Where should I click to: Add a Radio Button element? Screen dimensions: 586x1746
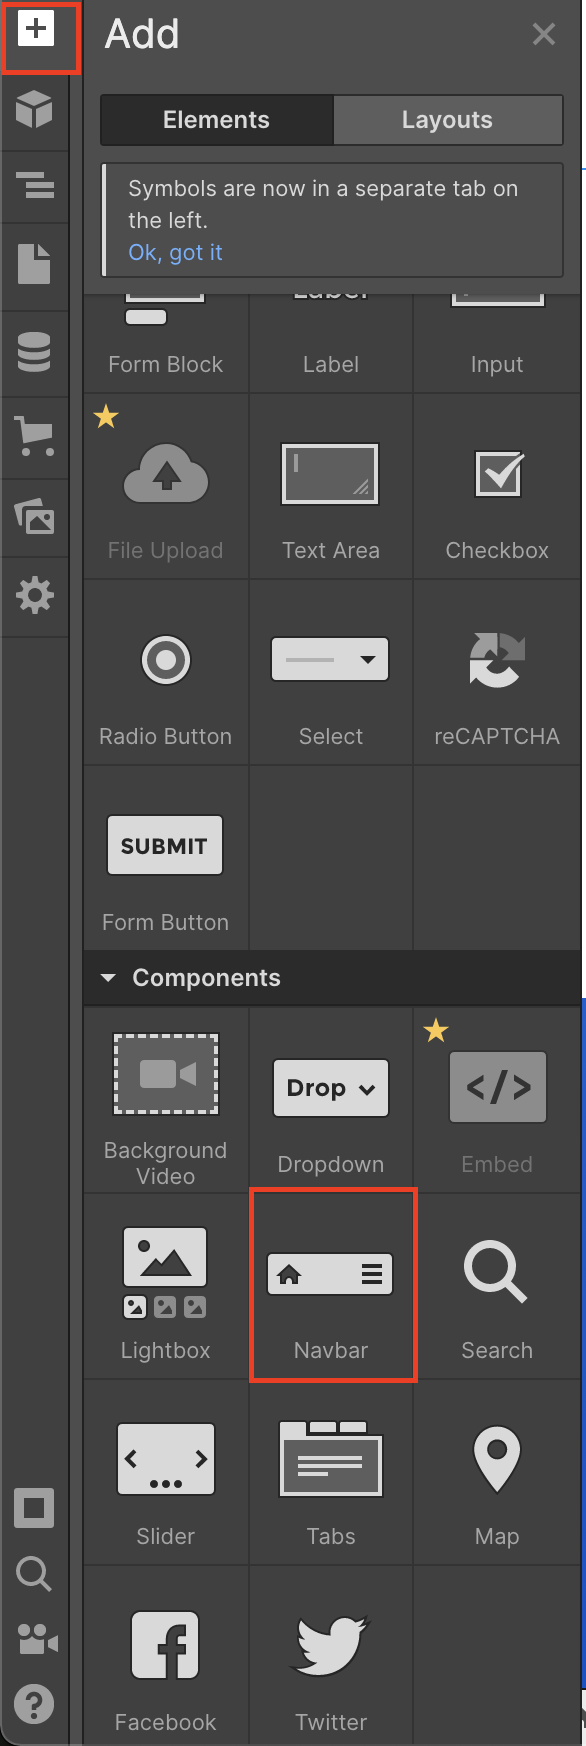tap(166, 673)
